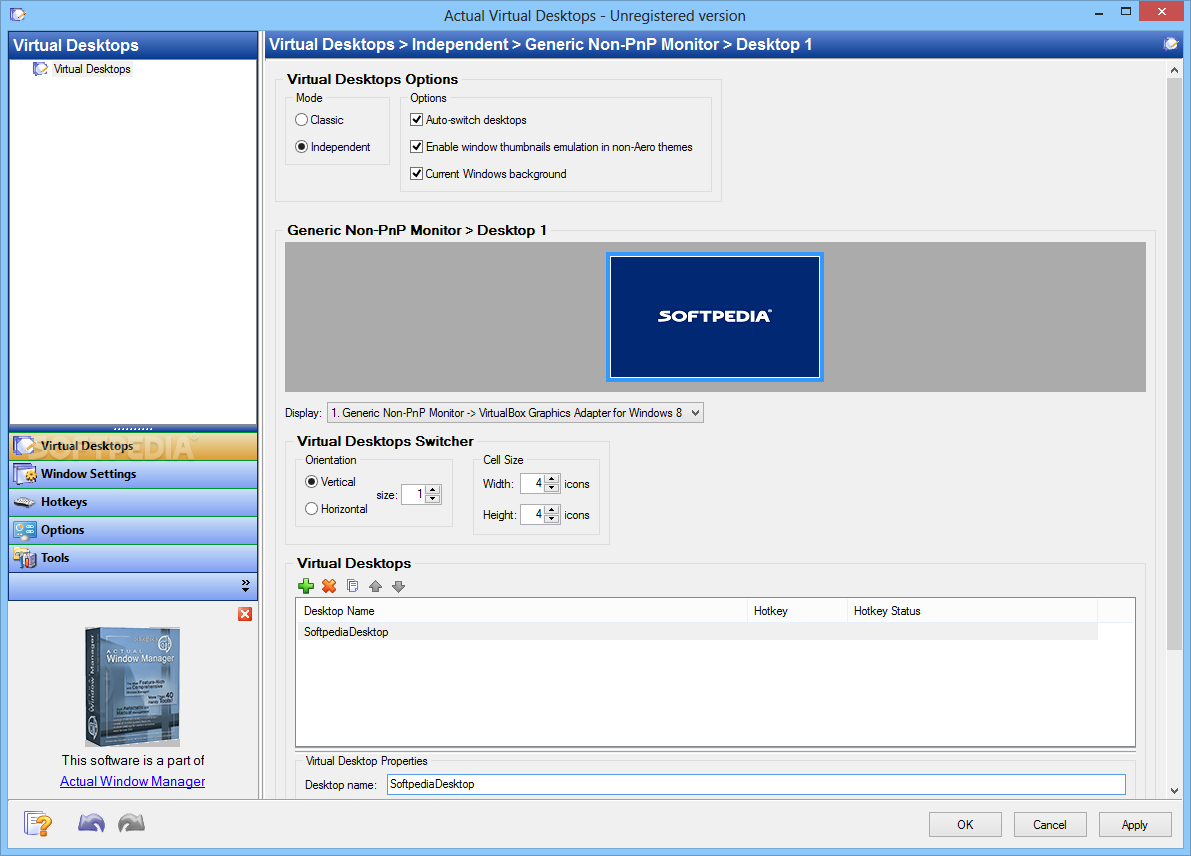Click the Apply button
This screenshot has height=856, width=1191.
point(1135,824)
